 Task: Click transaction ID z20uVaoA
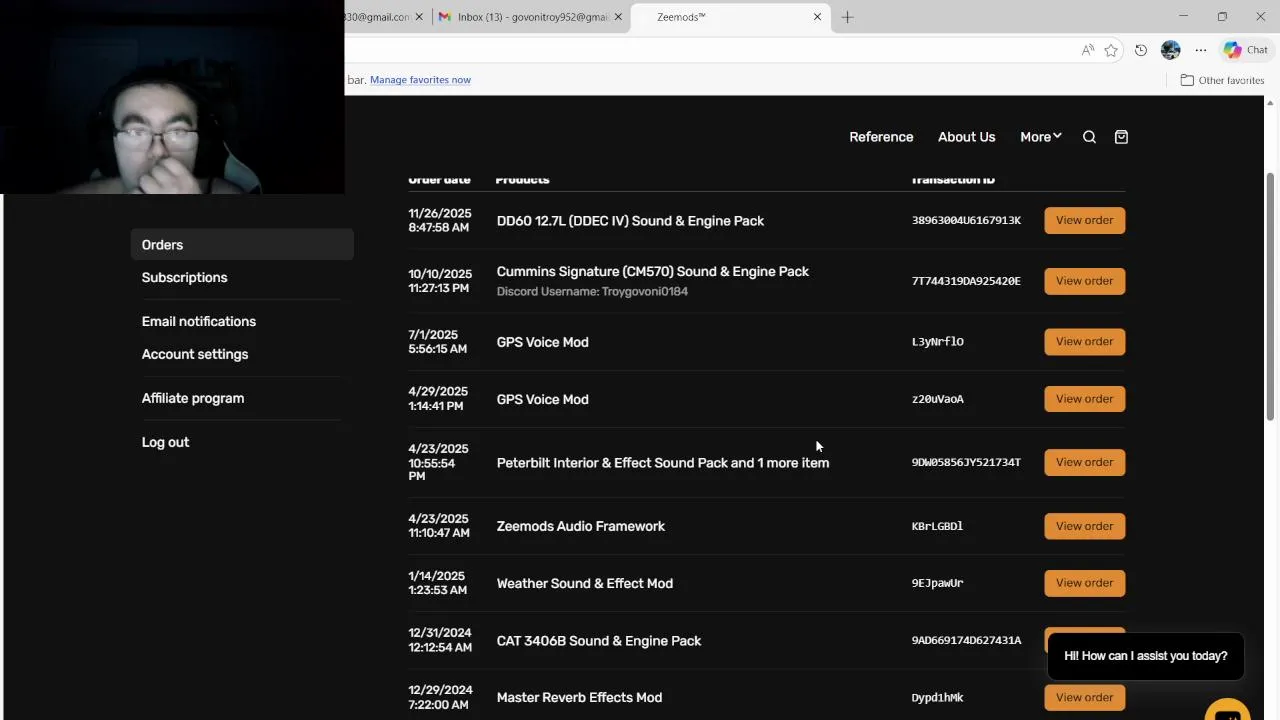tap(938, 399)
